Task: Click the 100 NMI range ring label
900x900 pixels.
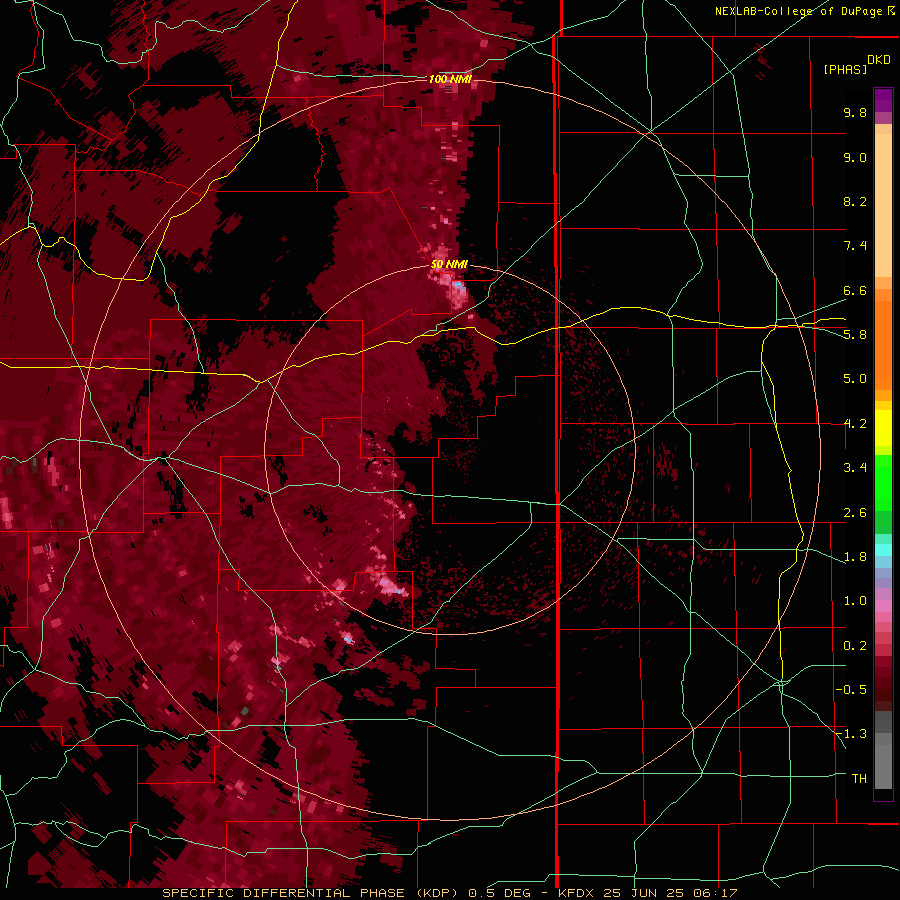Action: [x=450, y=79]
